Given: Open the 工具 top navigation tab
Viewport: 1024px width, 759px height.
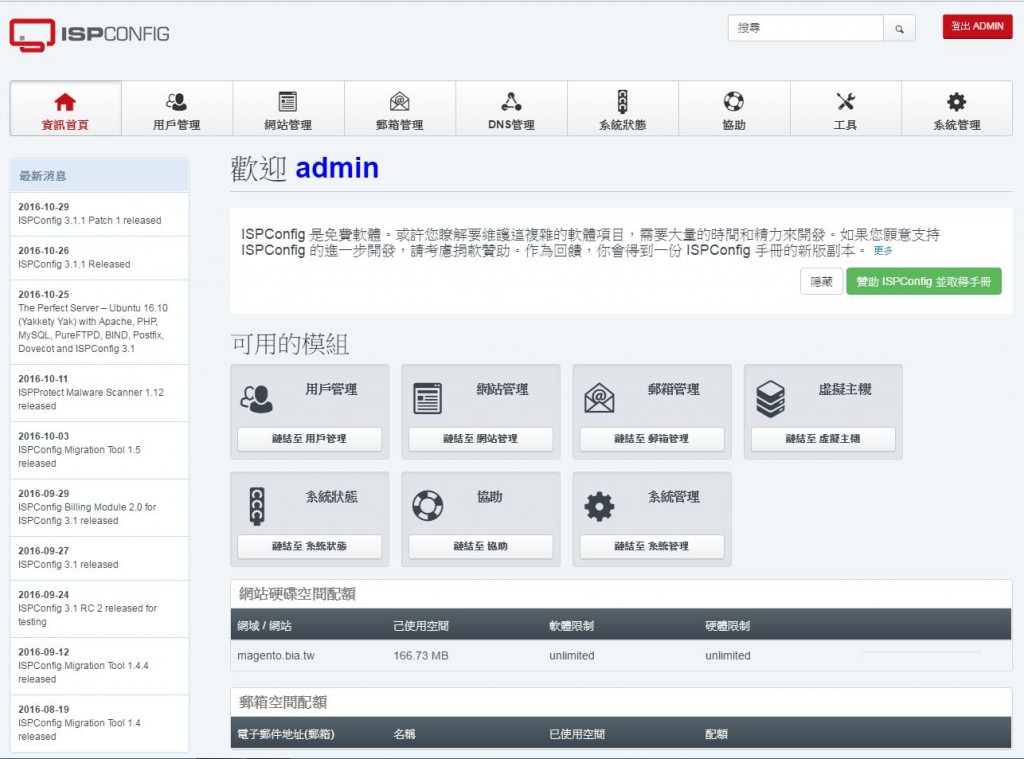Looking at the screenshot, I should [x=846, y=109].
